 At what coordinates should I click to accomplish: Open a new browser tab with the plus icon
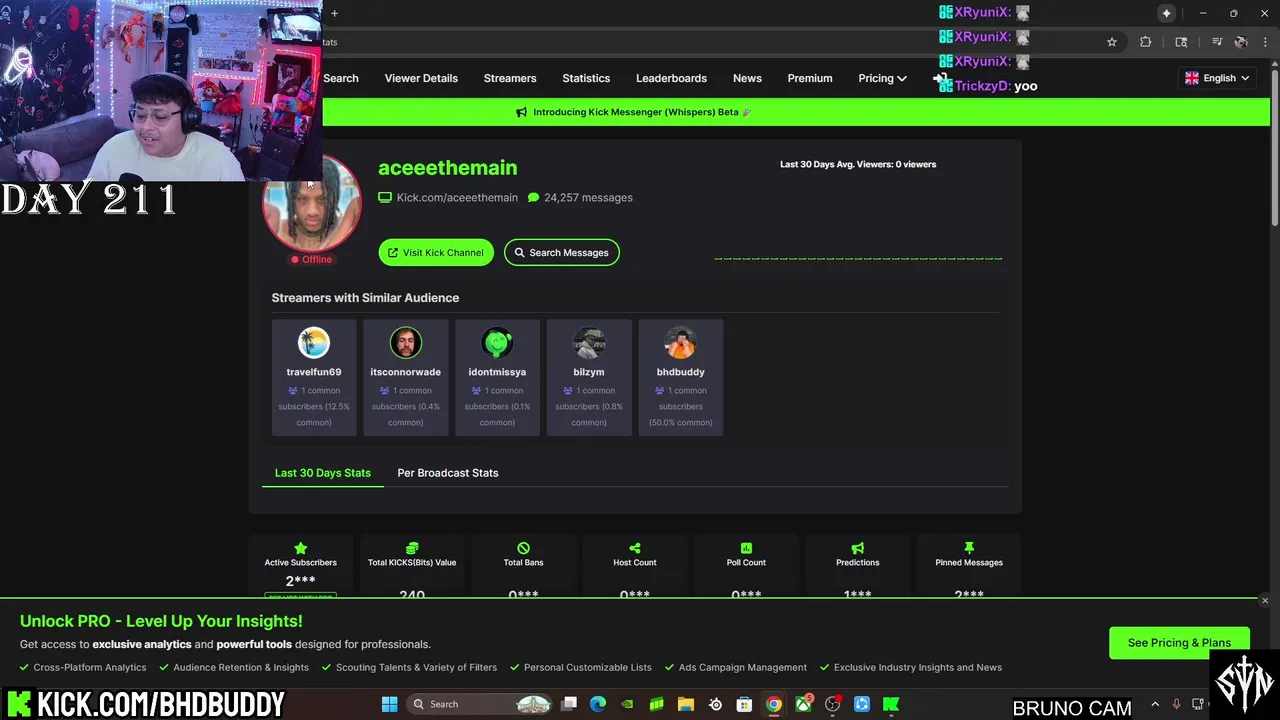point(335,13)
